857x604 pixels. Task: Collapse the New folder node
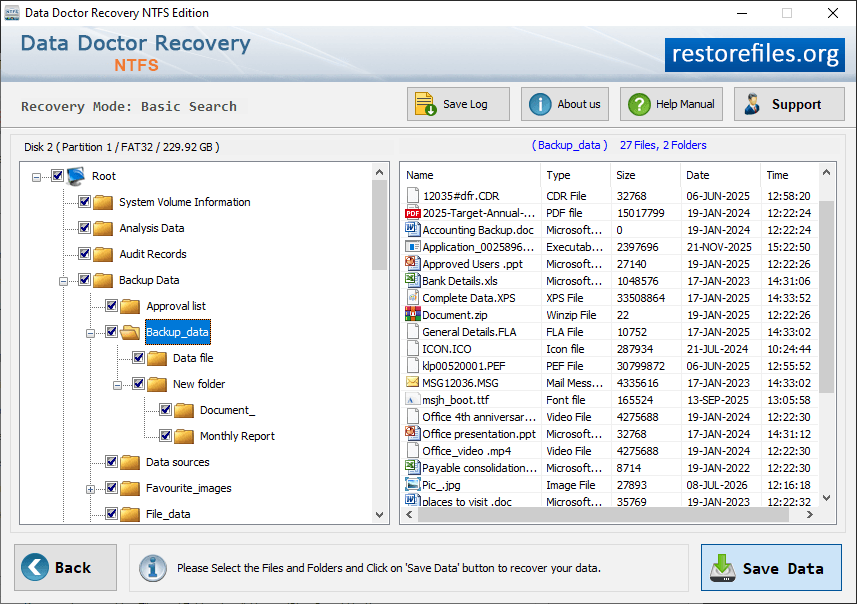(x=117, y=385)
